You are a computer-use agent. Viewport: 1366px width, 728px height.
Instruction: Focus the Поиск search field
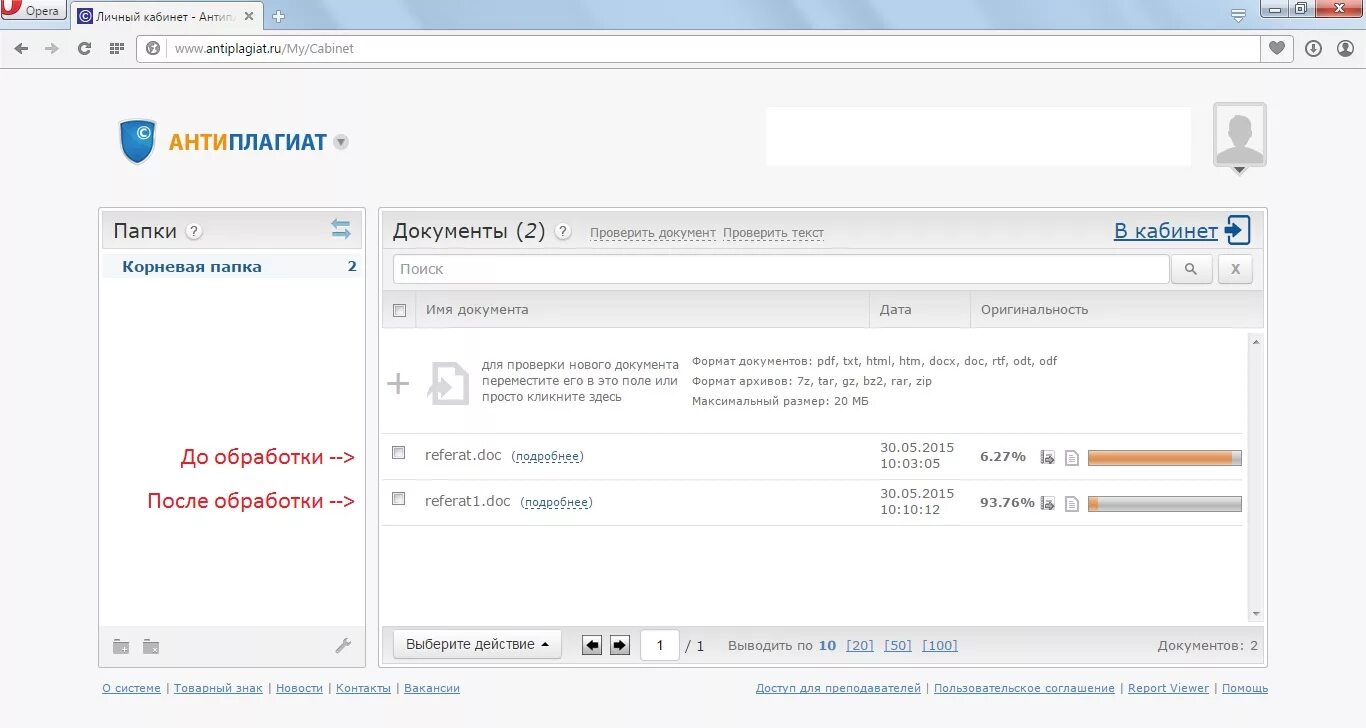[781, 269]
